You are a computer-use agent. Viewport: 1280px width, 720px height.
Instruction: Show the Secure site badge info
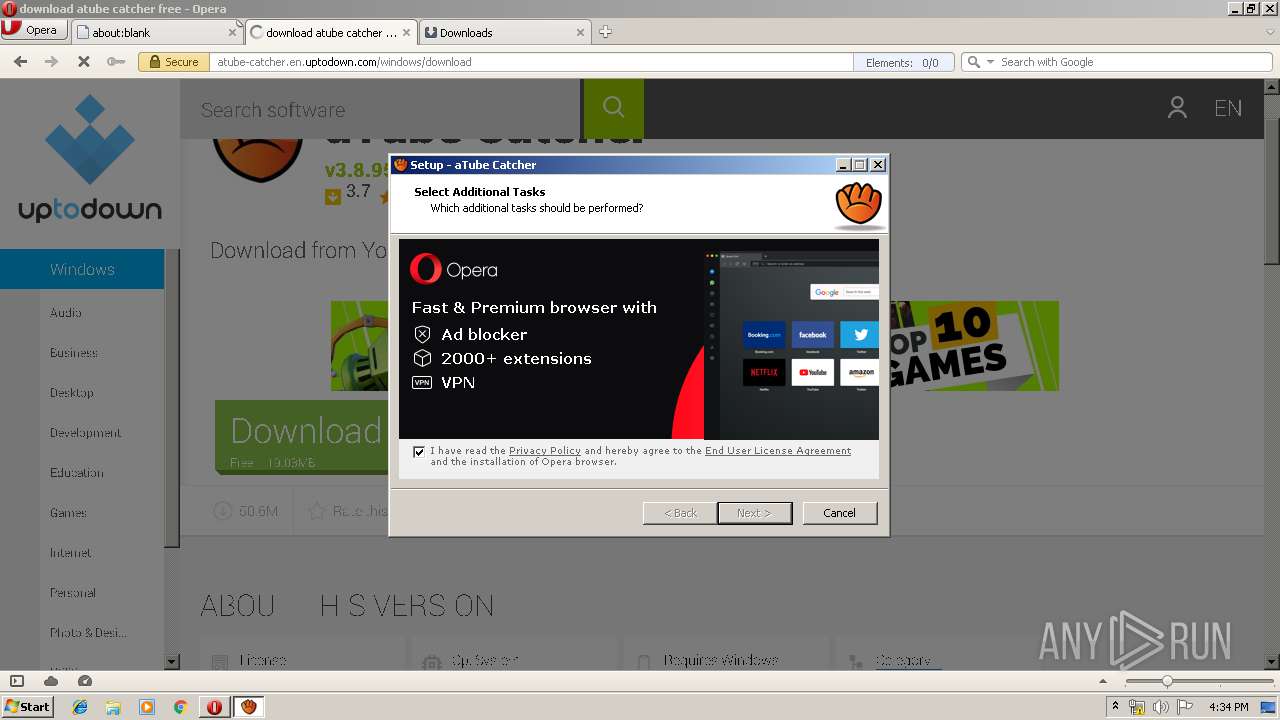[x=174, y=62]
